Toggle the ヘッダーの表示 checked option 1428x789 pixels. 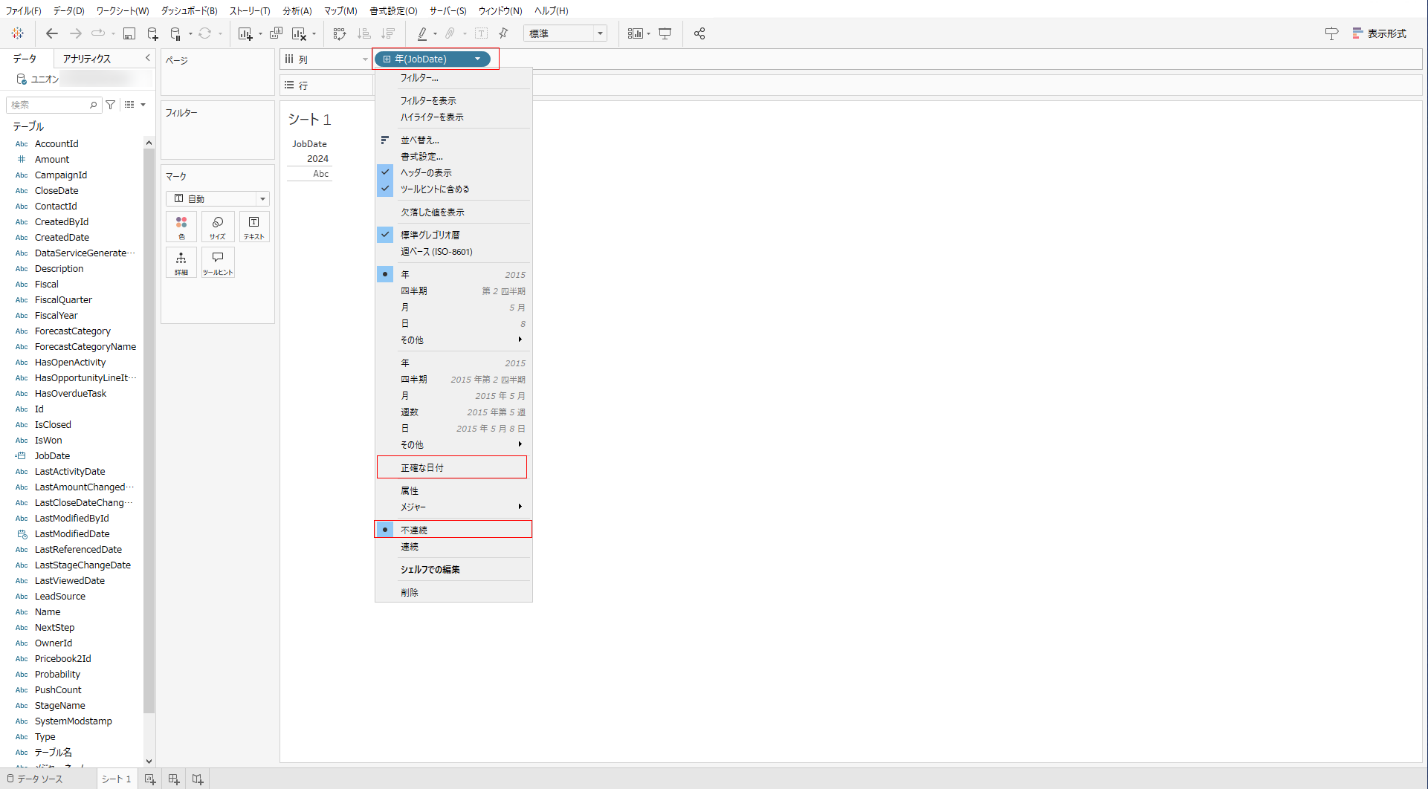425,173
